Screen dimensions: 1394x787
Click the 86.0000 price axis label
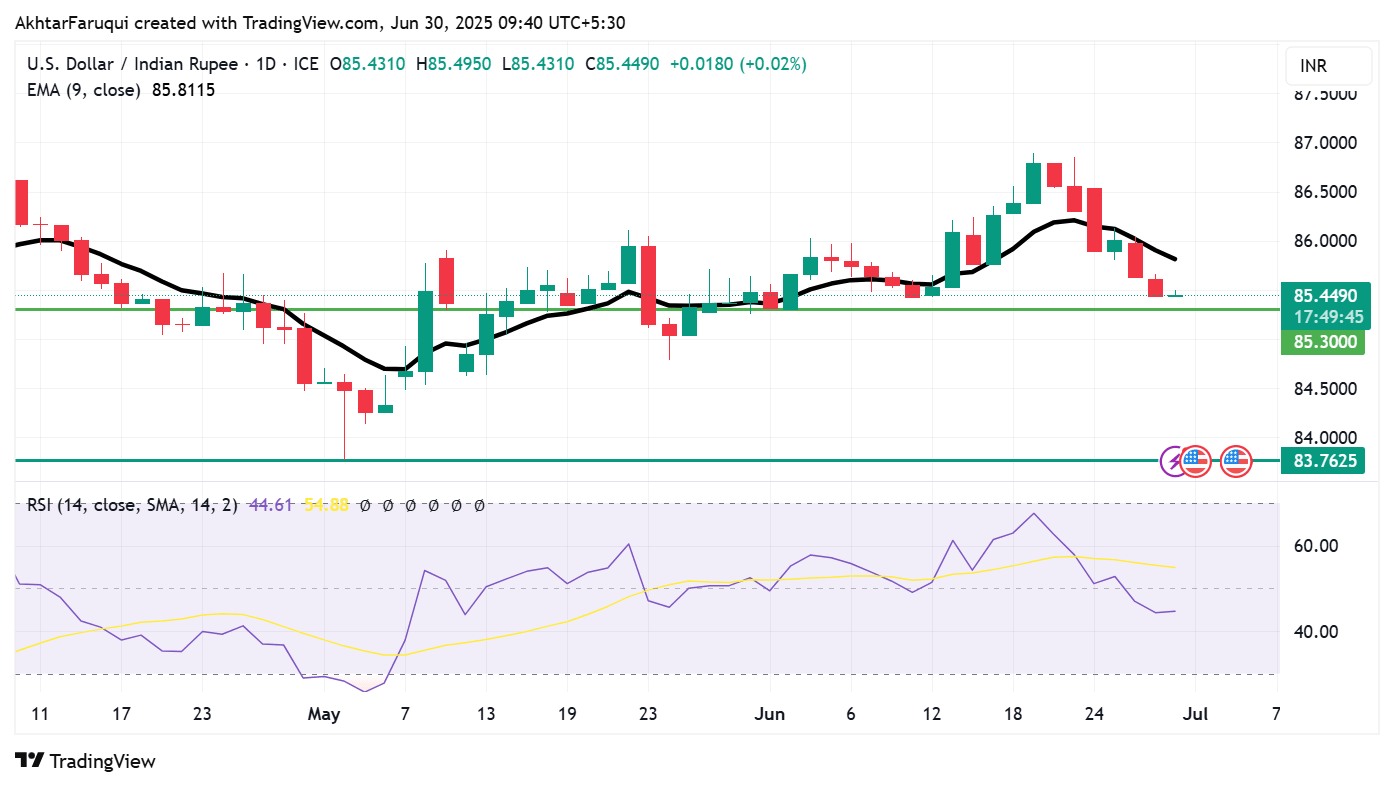tap(1325, 241)
